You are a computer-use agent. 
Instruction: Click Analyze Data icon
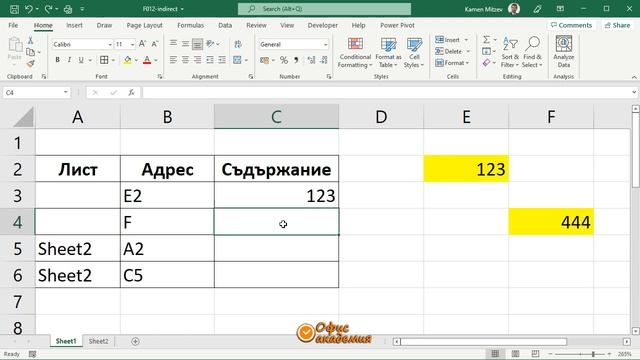(564, 52)
